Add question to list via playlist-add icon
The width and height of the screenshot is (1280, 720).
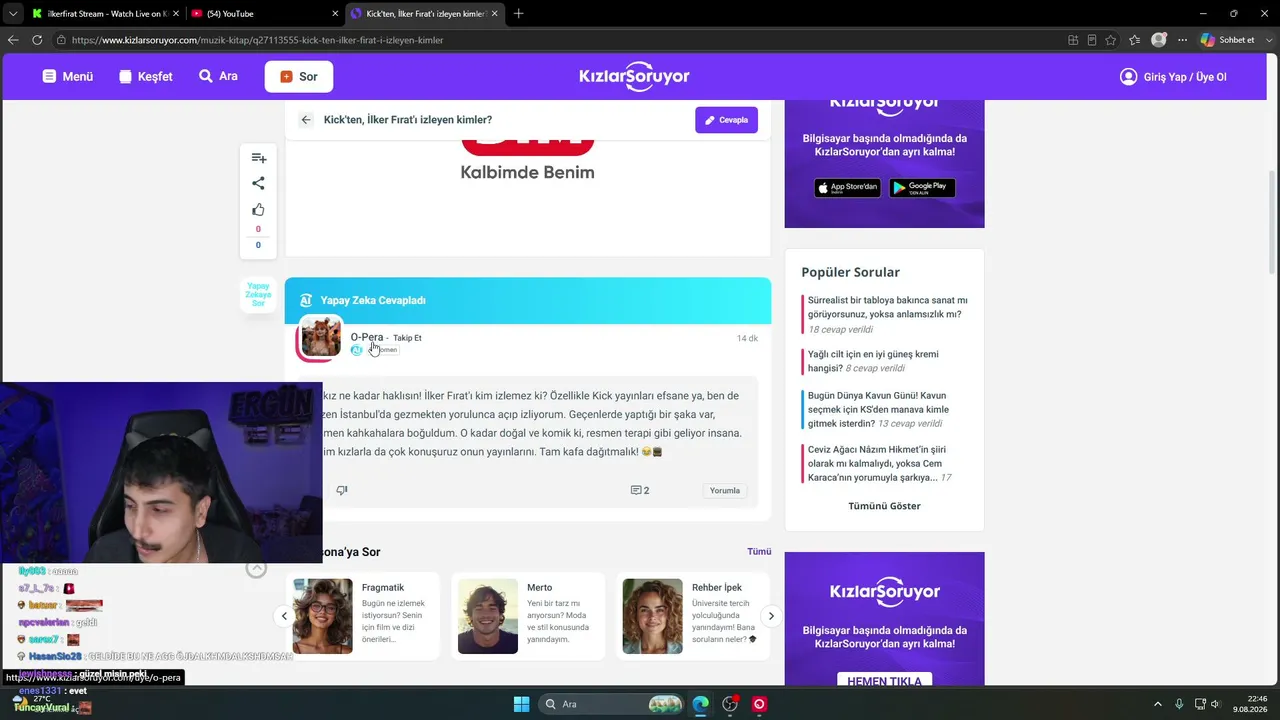(x=258, y=158)
